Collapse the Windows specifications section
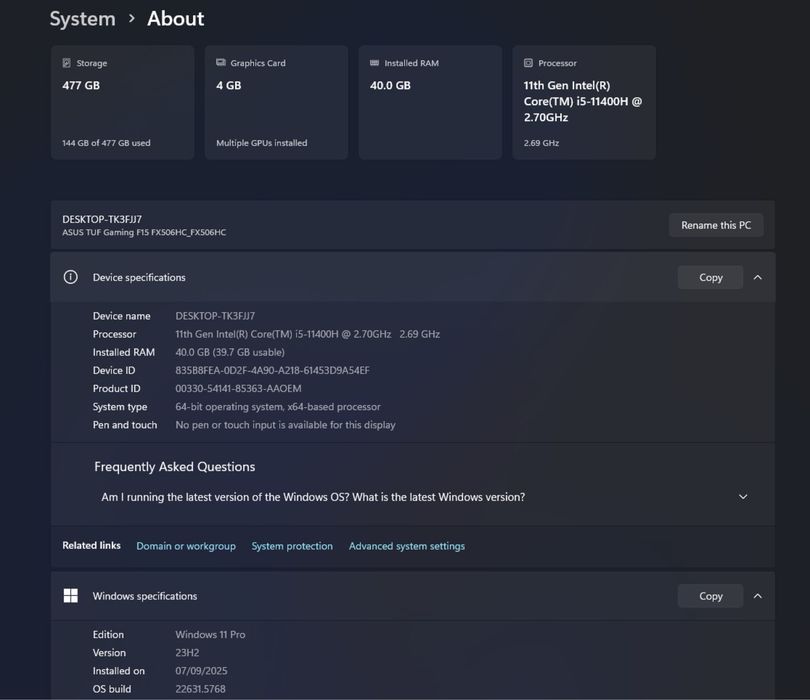The width and height of the screenshot is (810, 700). 757,596
